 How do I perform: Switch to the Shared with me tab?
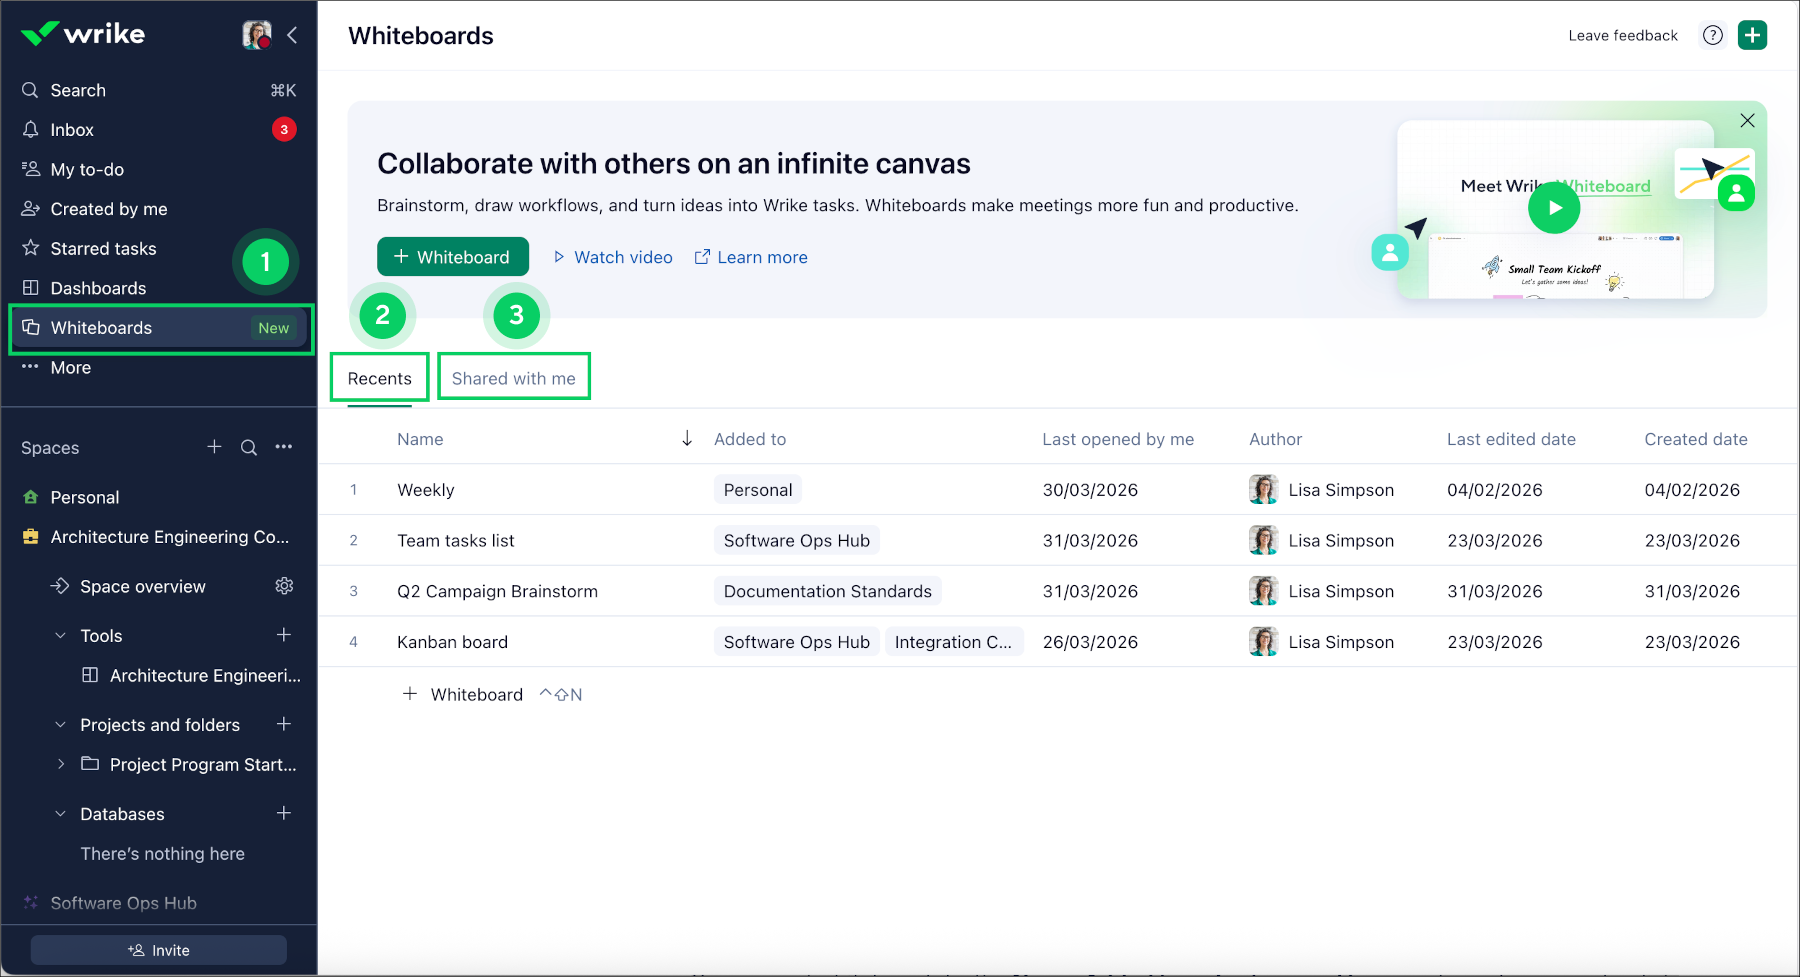coord(513,378)
